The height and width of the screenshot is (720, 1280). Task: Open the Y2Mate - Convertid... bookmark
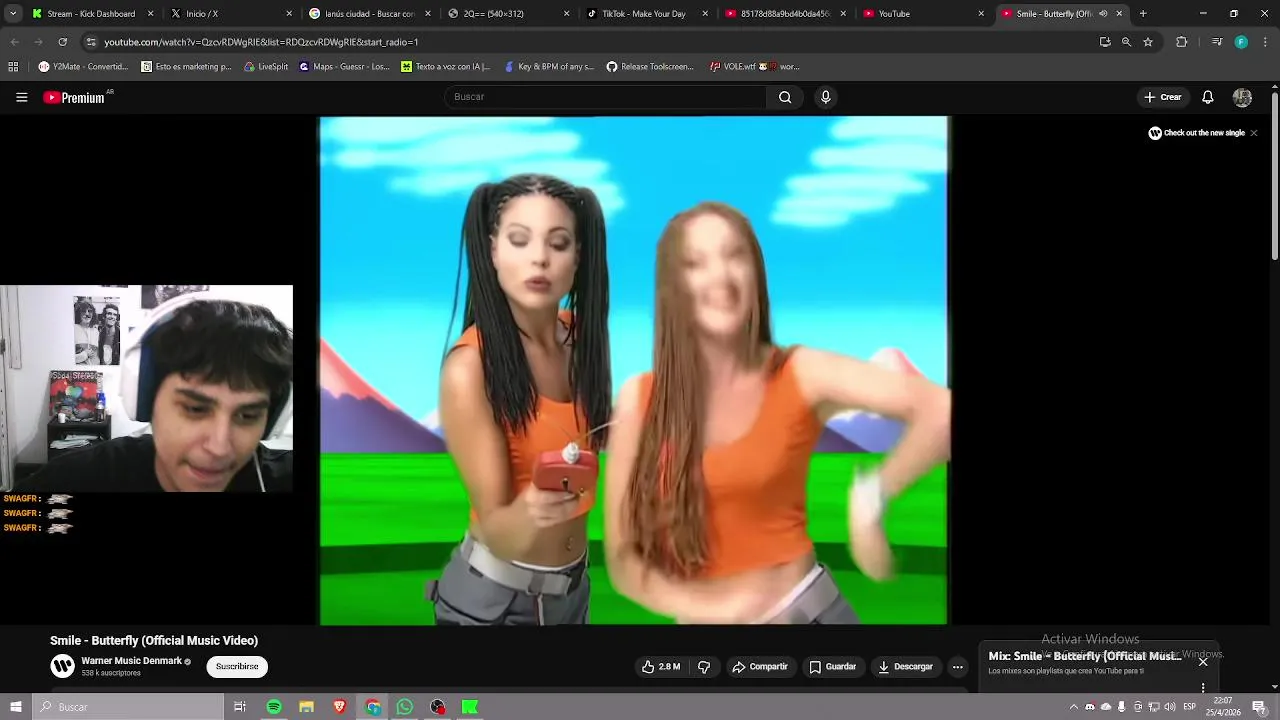coord(83,67)
